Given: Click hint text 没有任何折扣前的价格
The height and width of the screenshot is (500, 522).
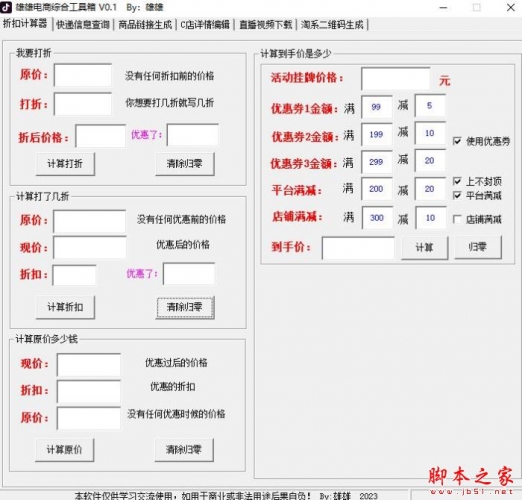Looking at the screenshot, I should [169, 76].
